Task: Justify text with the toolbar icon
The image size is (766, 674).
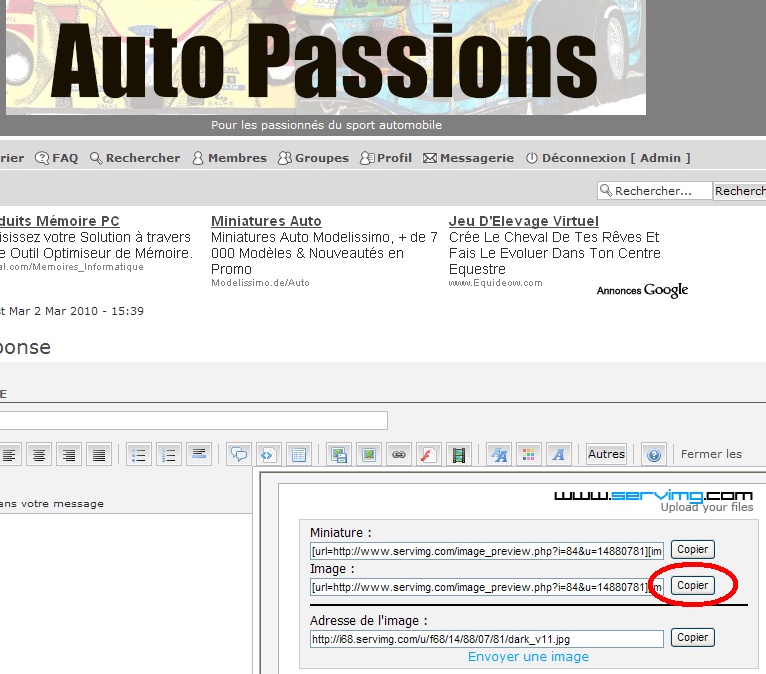Action: tap(99, 455)
